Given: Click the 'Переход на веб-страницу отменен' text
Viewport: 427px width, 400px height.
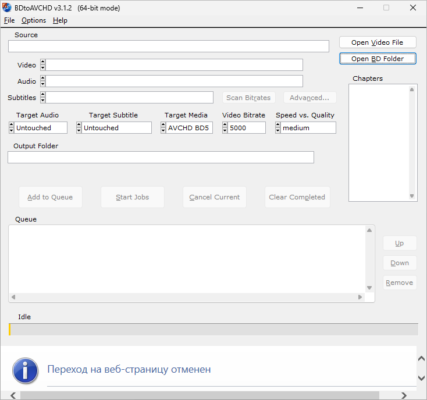Looking at the screenshot, I should tap(129, 369).
